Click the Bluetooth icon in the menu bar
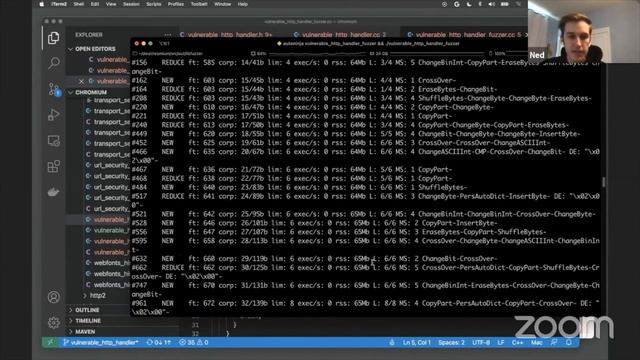640x360 pixels. [480, 4]
